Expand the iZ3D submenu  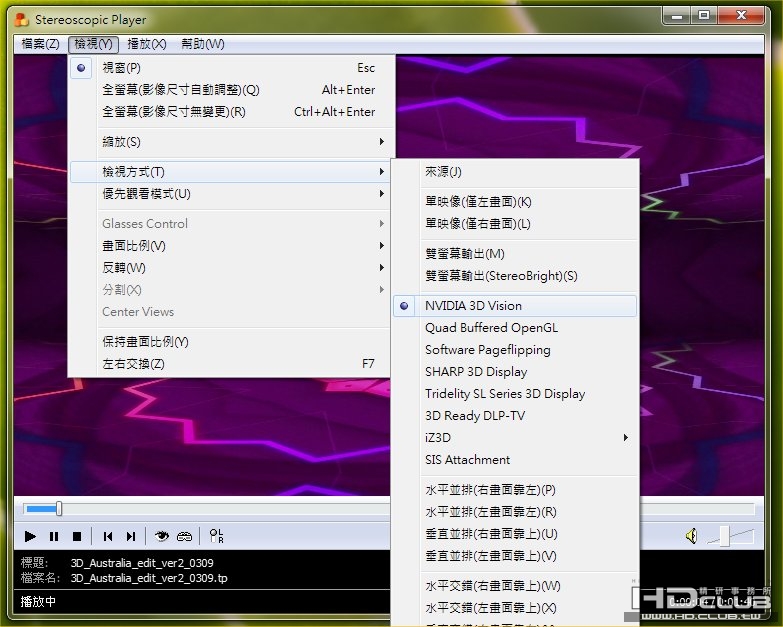coord(515,437)
